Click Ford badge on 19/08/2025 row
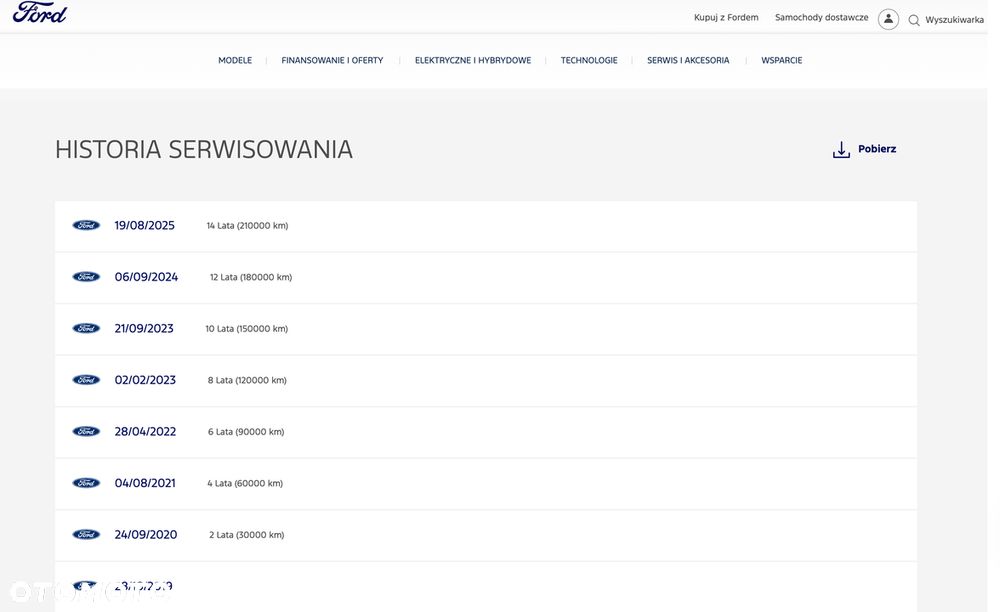 pos(86,225)
